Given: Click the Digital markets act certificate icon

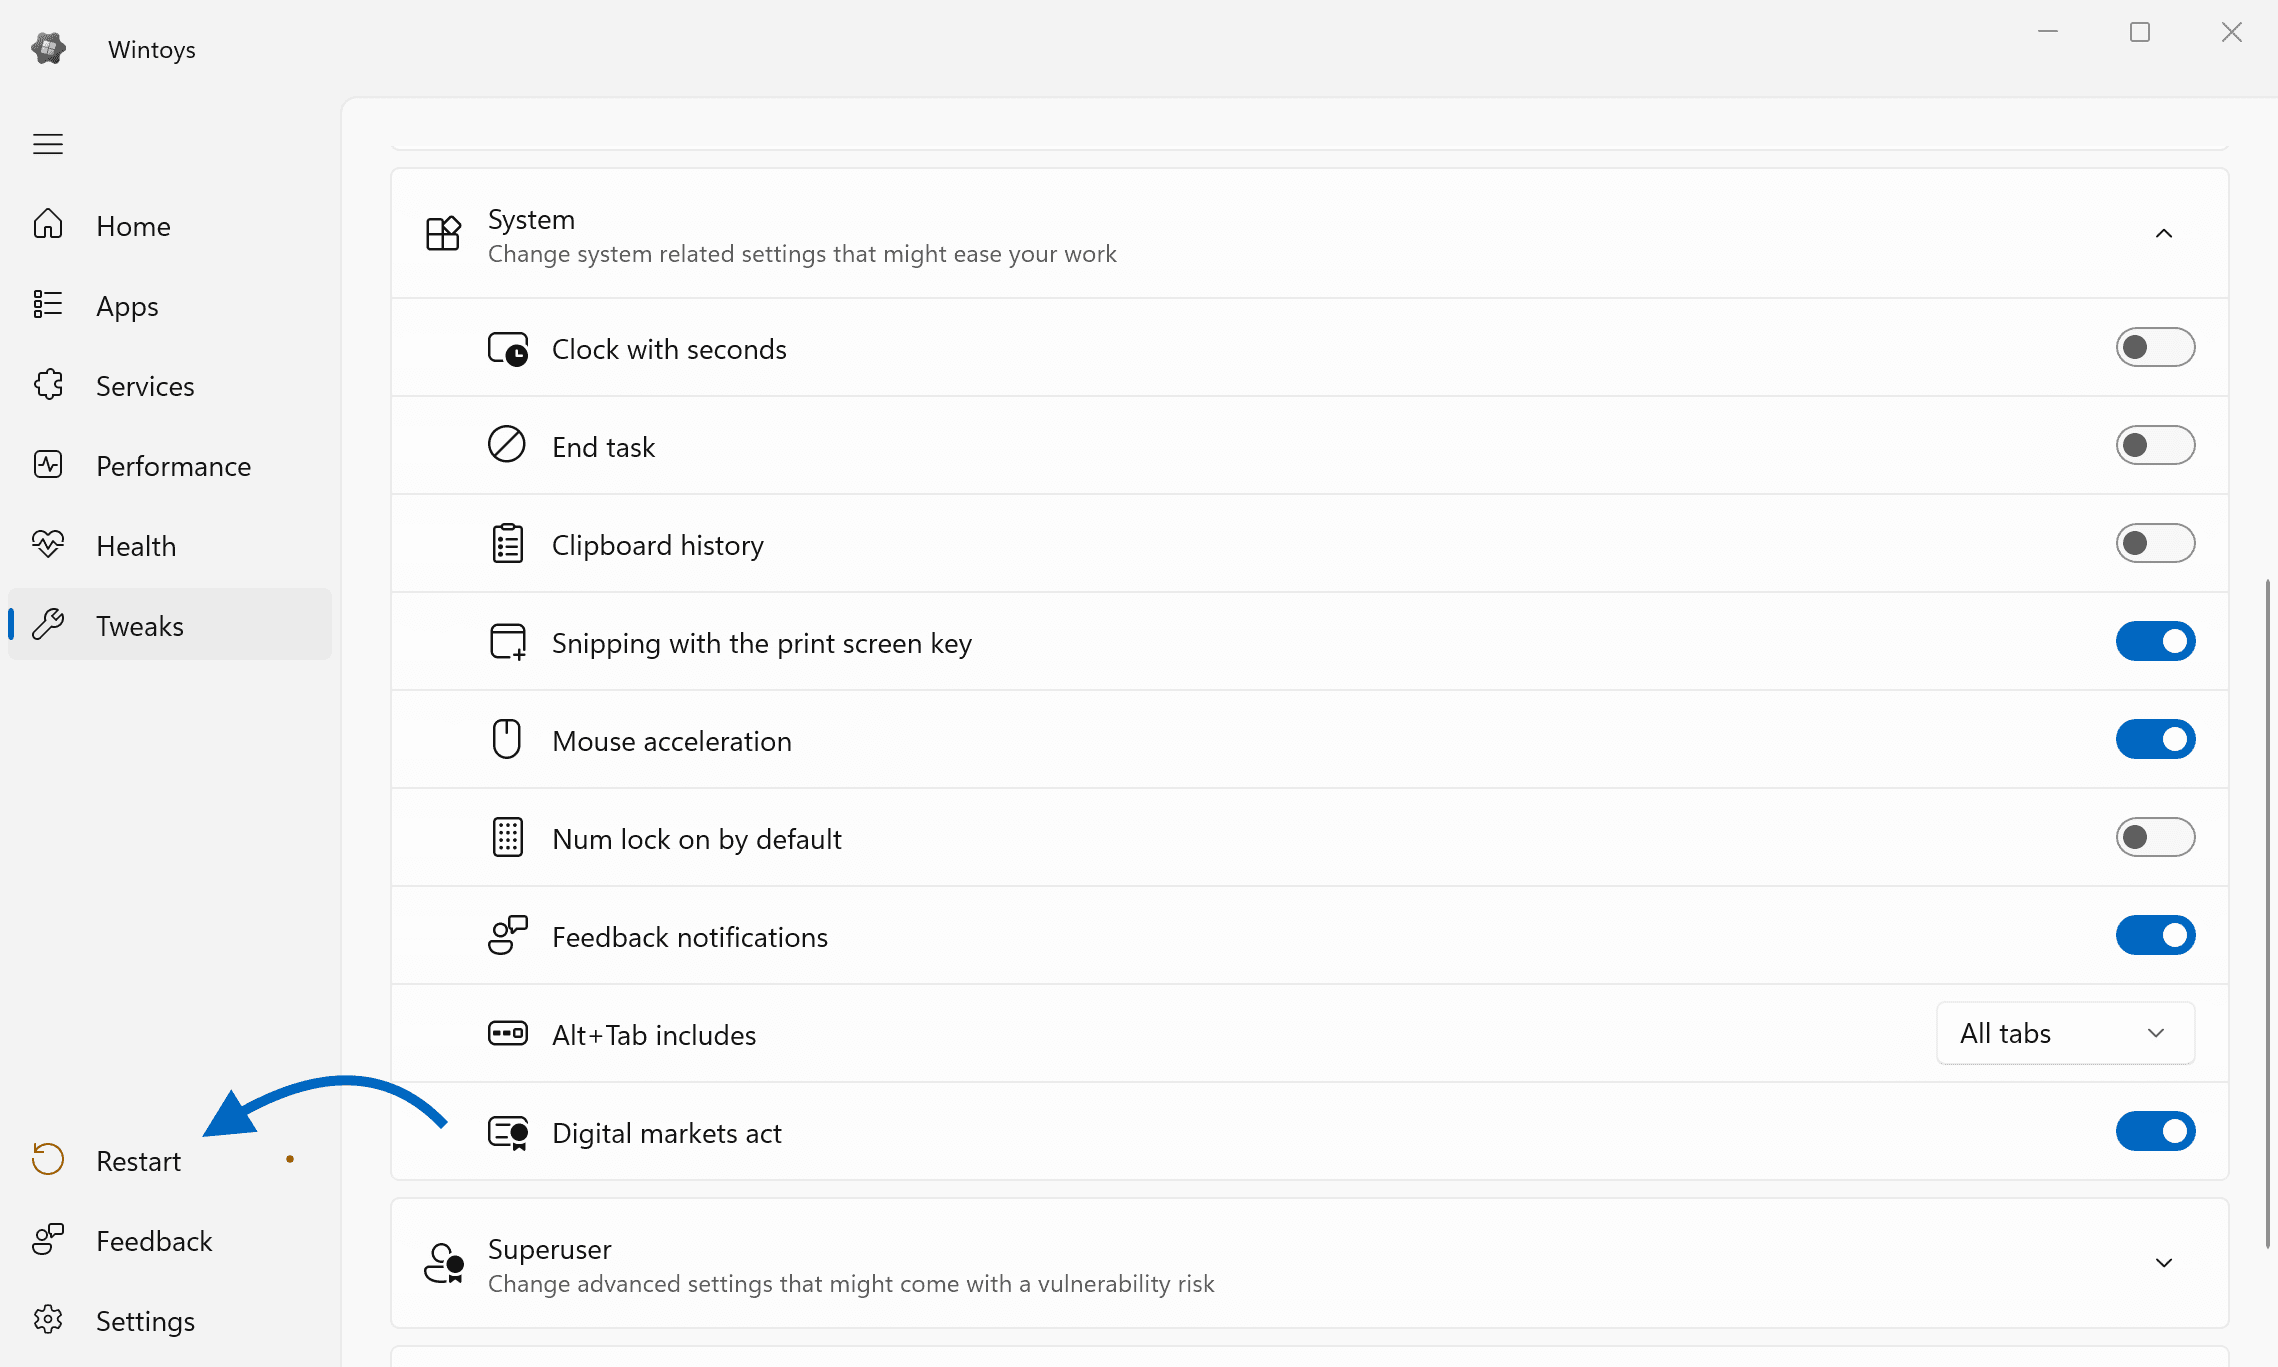Looking at the screenshot, I should click(508, 1132).
